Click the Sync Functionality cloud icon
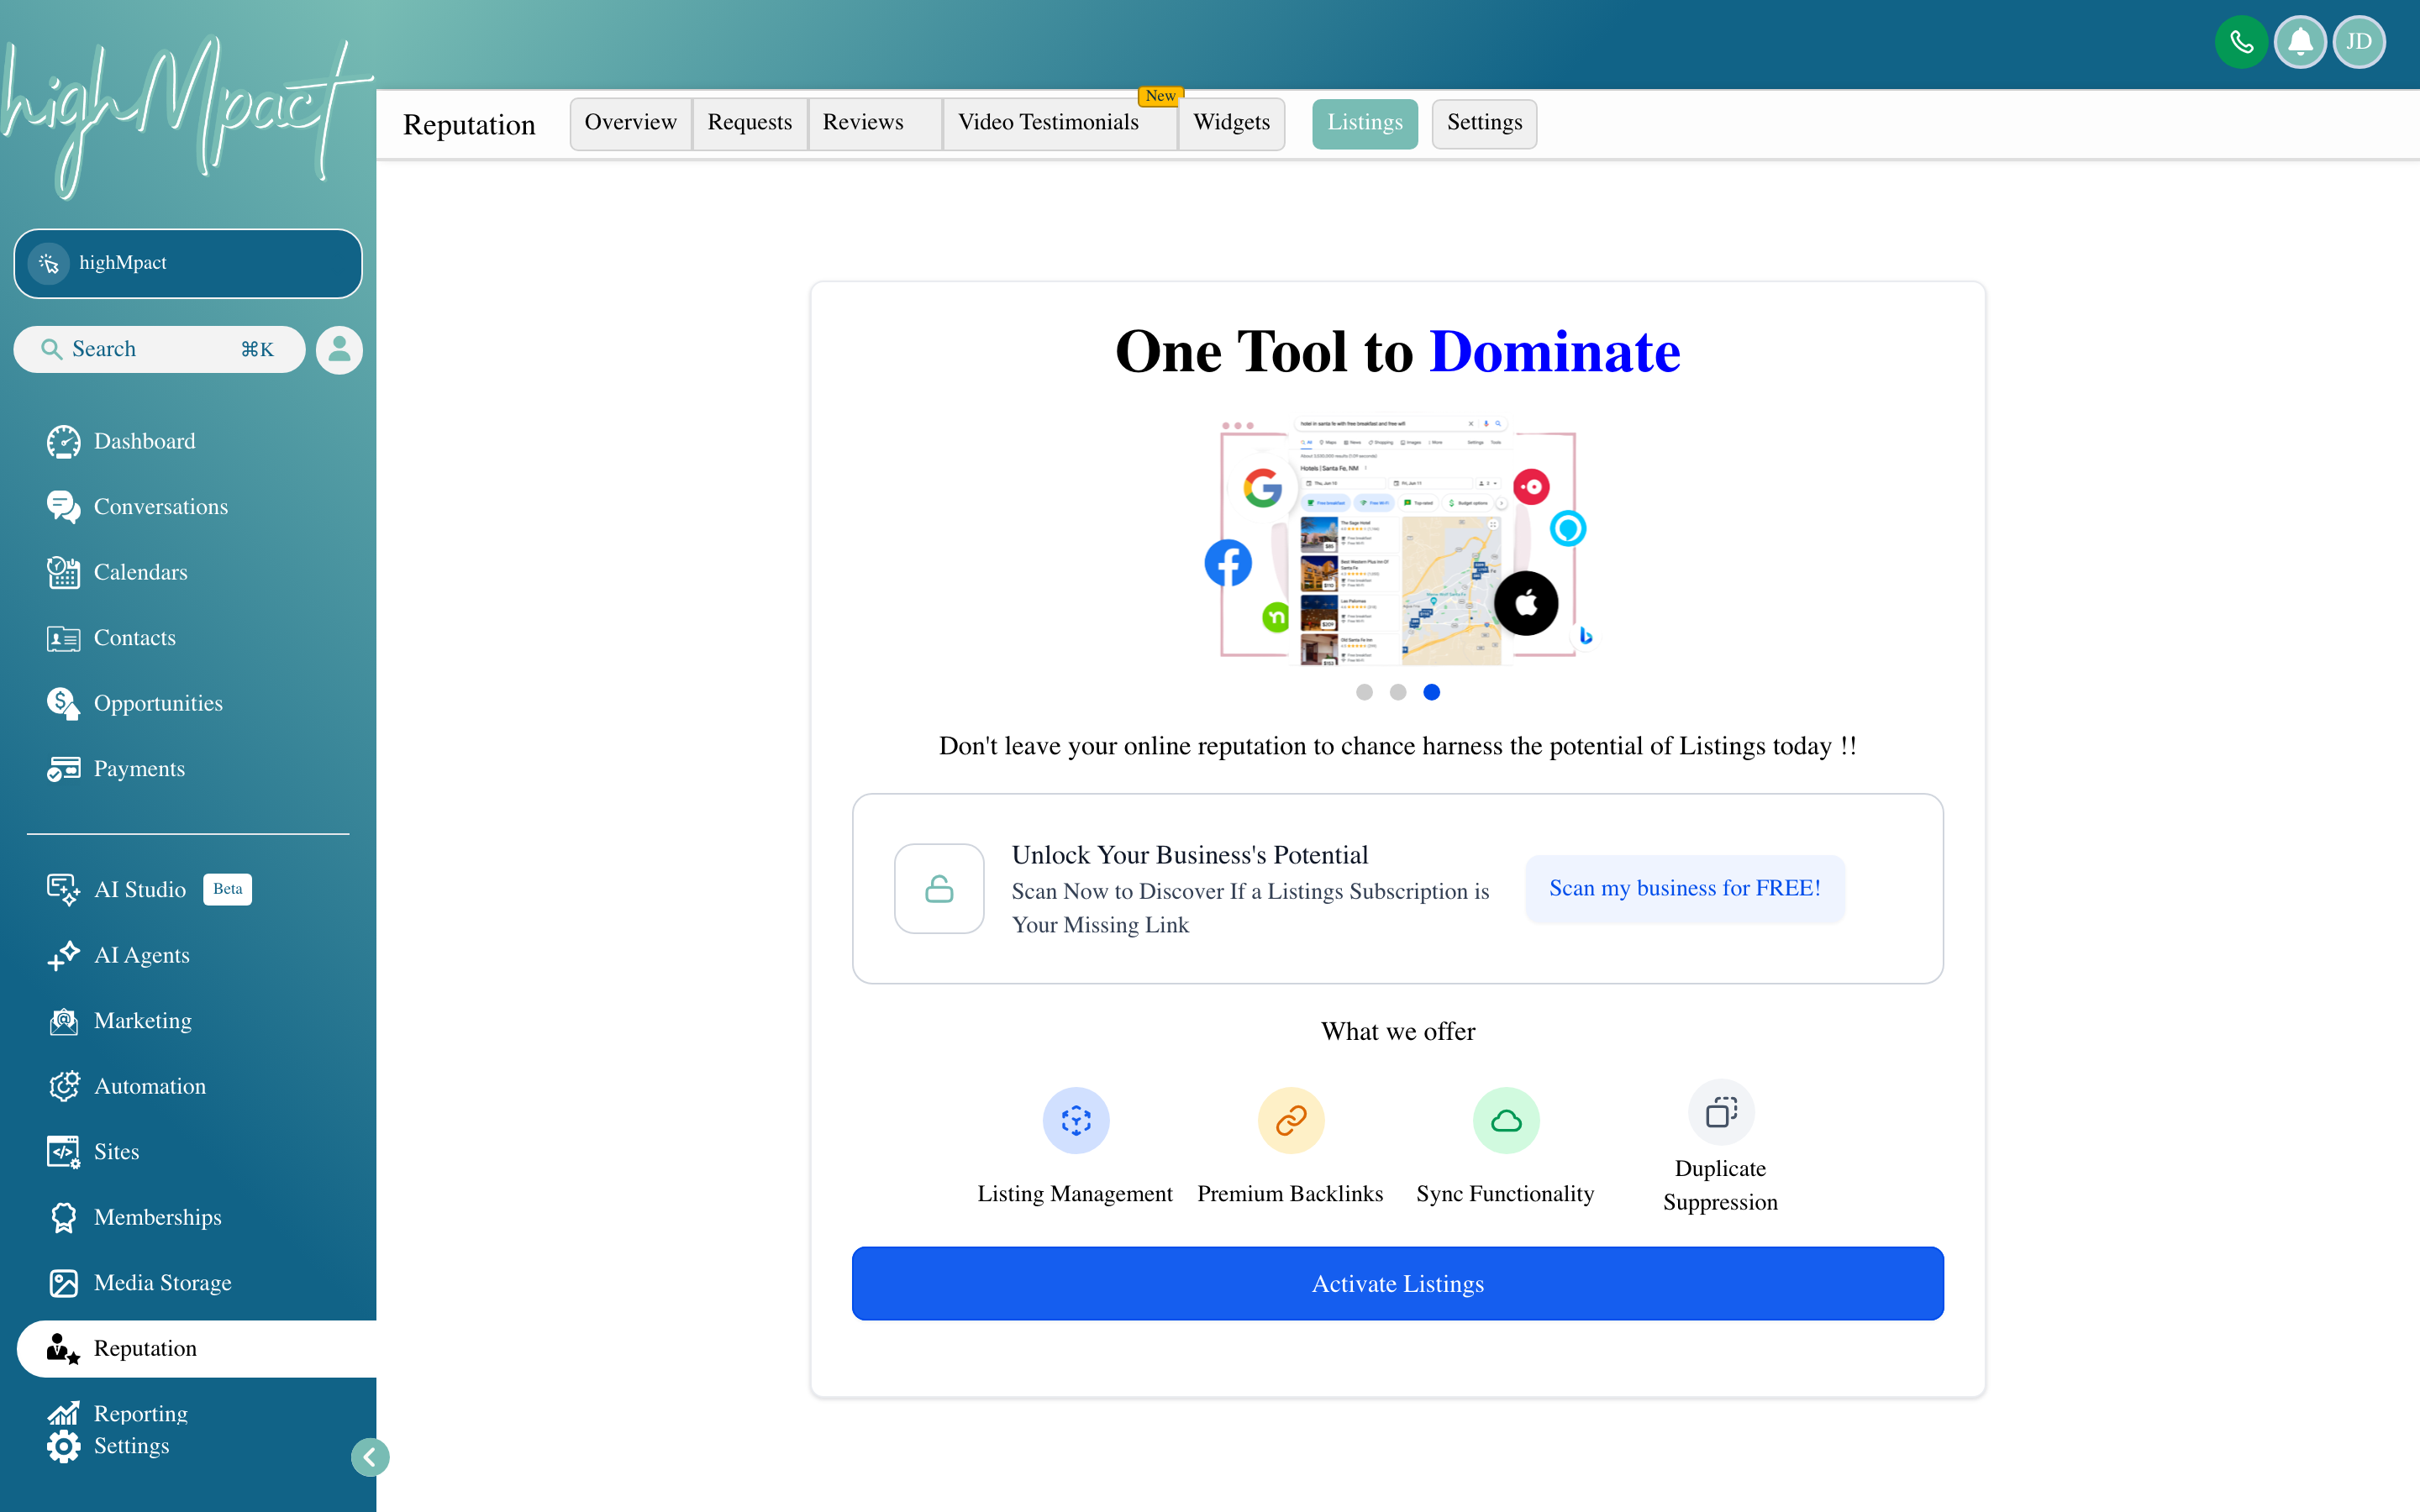Screen dimensions: 2420x1512 (x=1506, y=1120)
